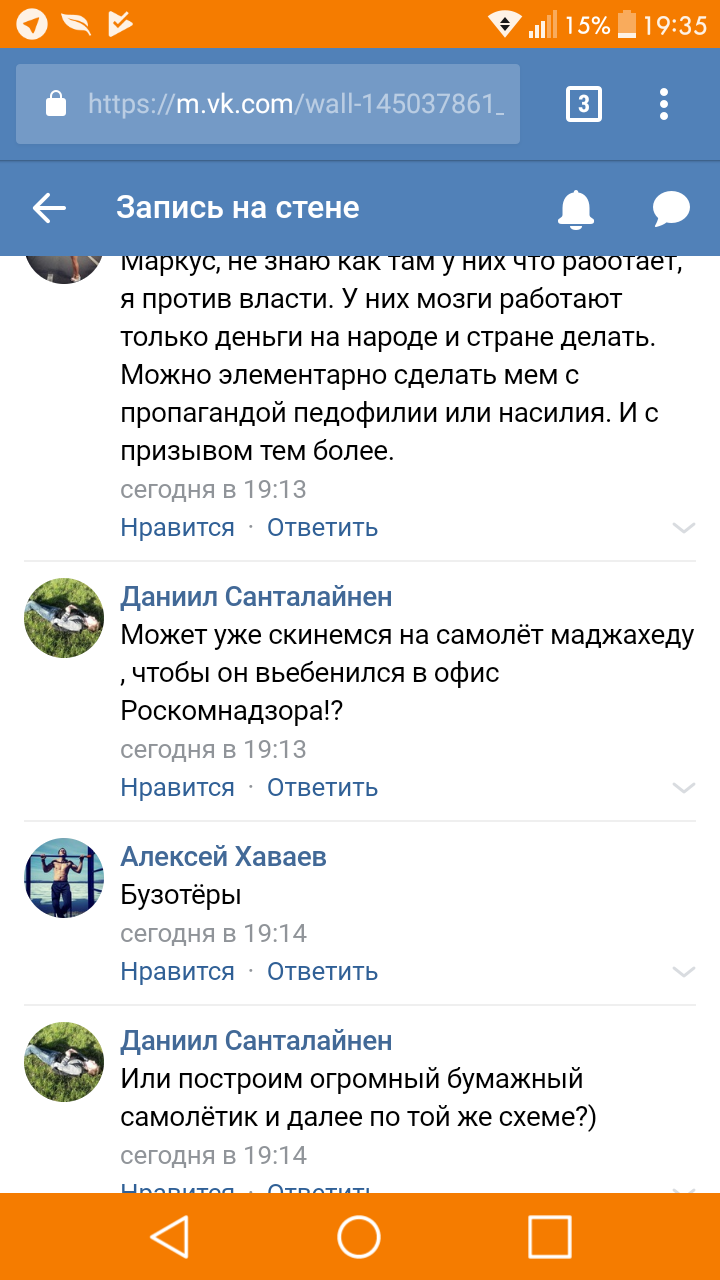Tap the back arrow in VK header

click(x=49, y=208)
